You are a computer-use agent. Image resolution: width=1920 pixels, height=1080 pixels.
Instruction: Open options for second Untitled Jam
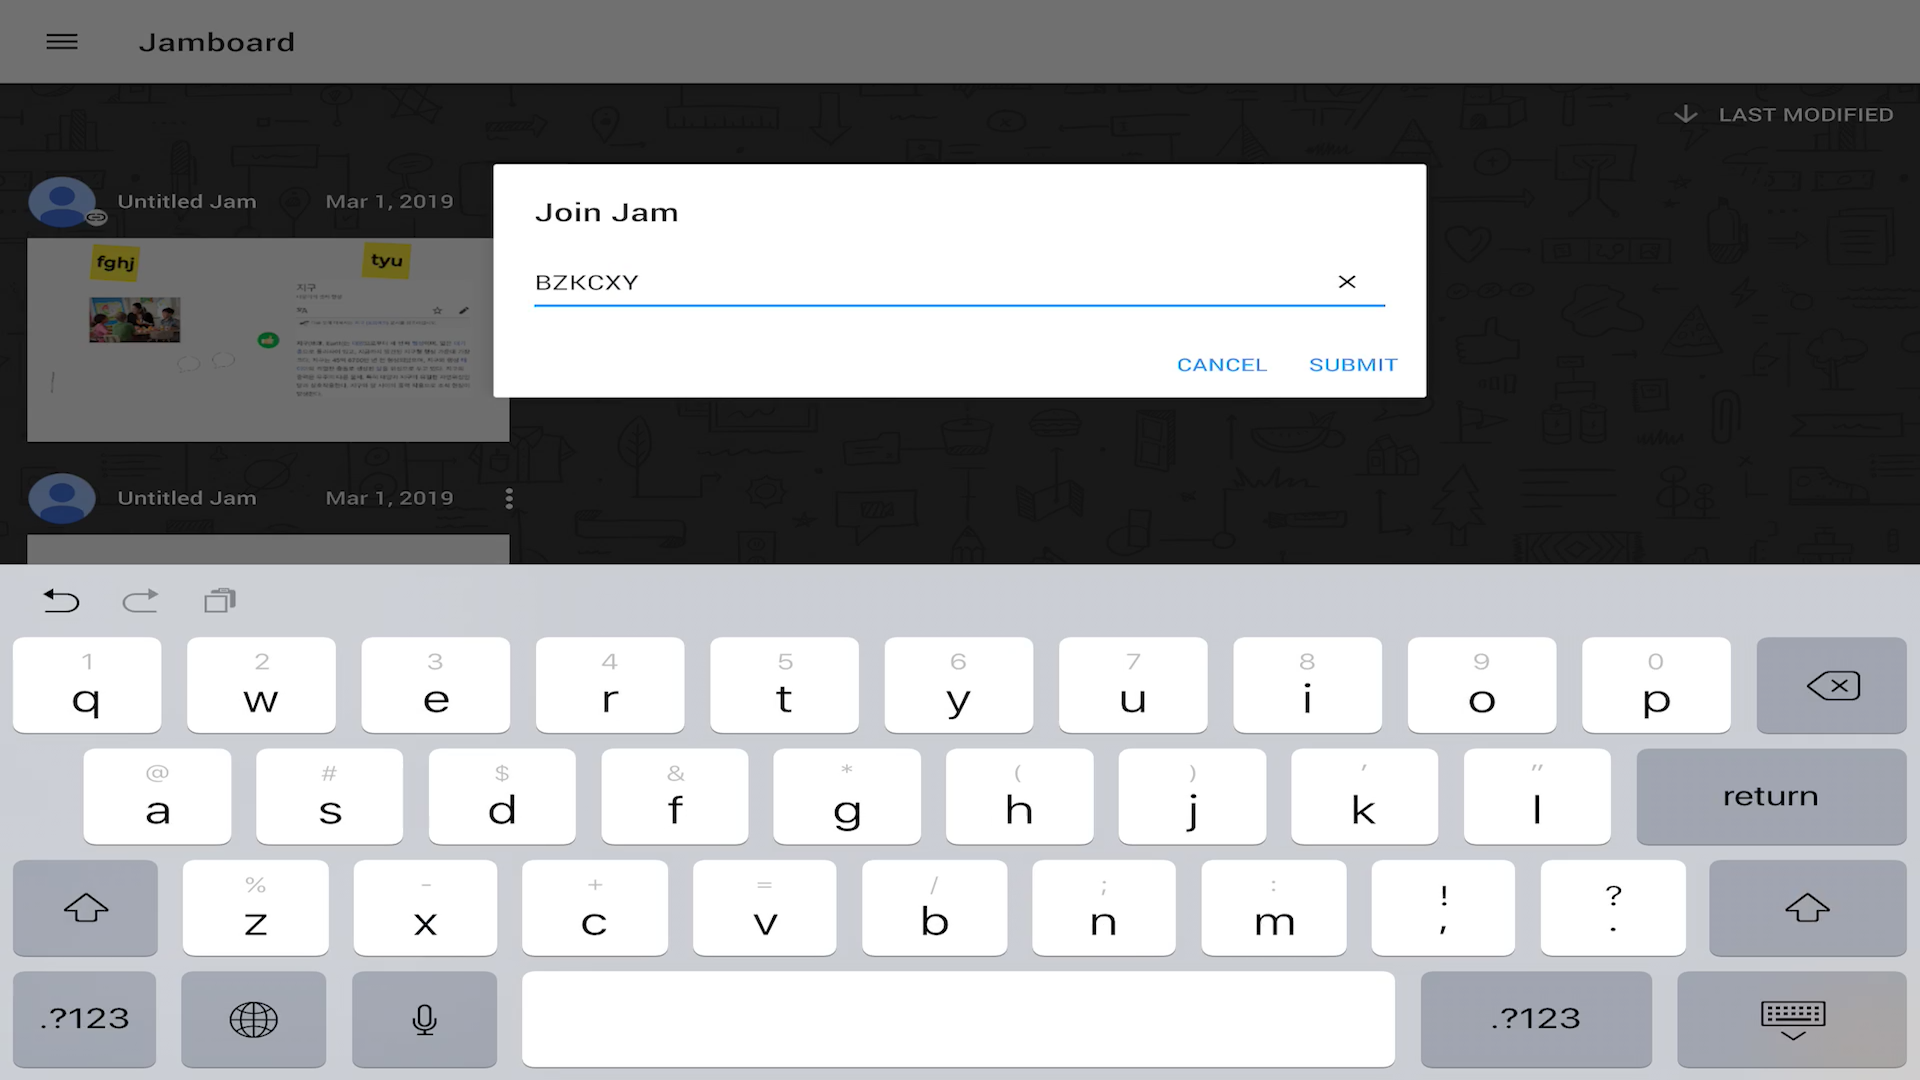pos(509,498)
